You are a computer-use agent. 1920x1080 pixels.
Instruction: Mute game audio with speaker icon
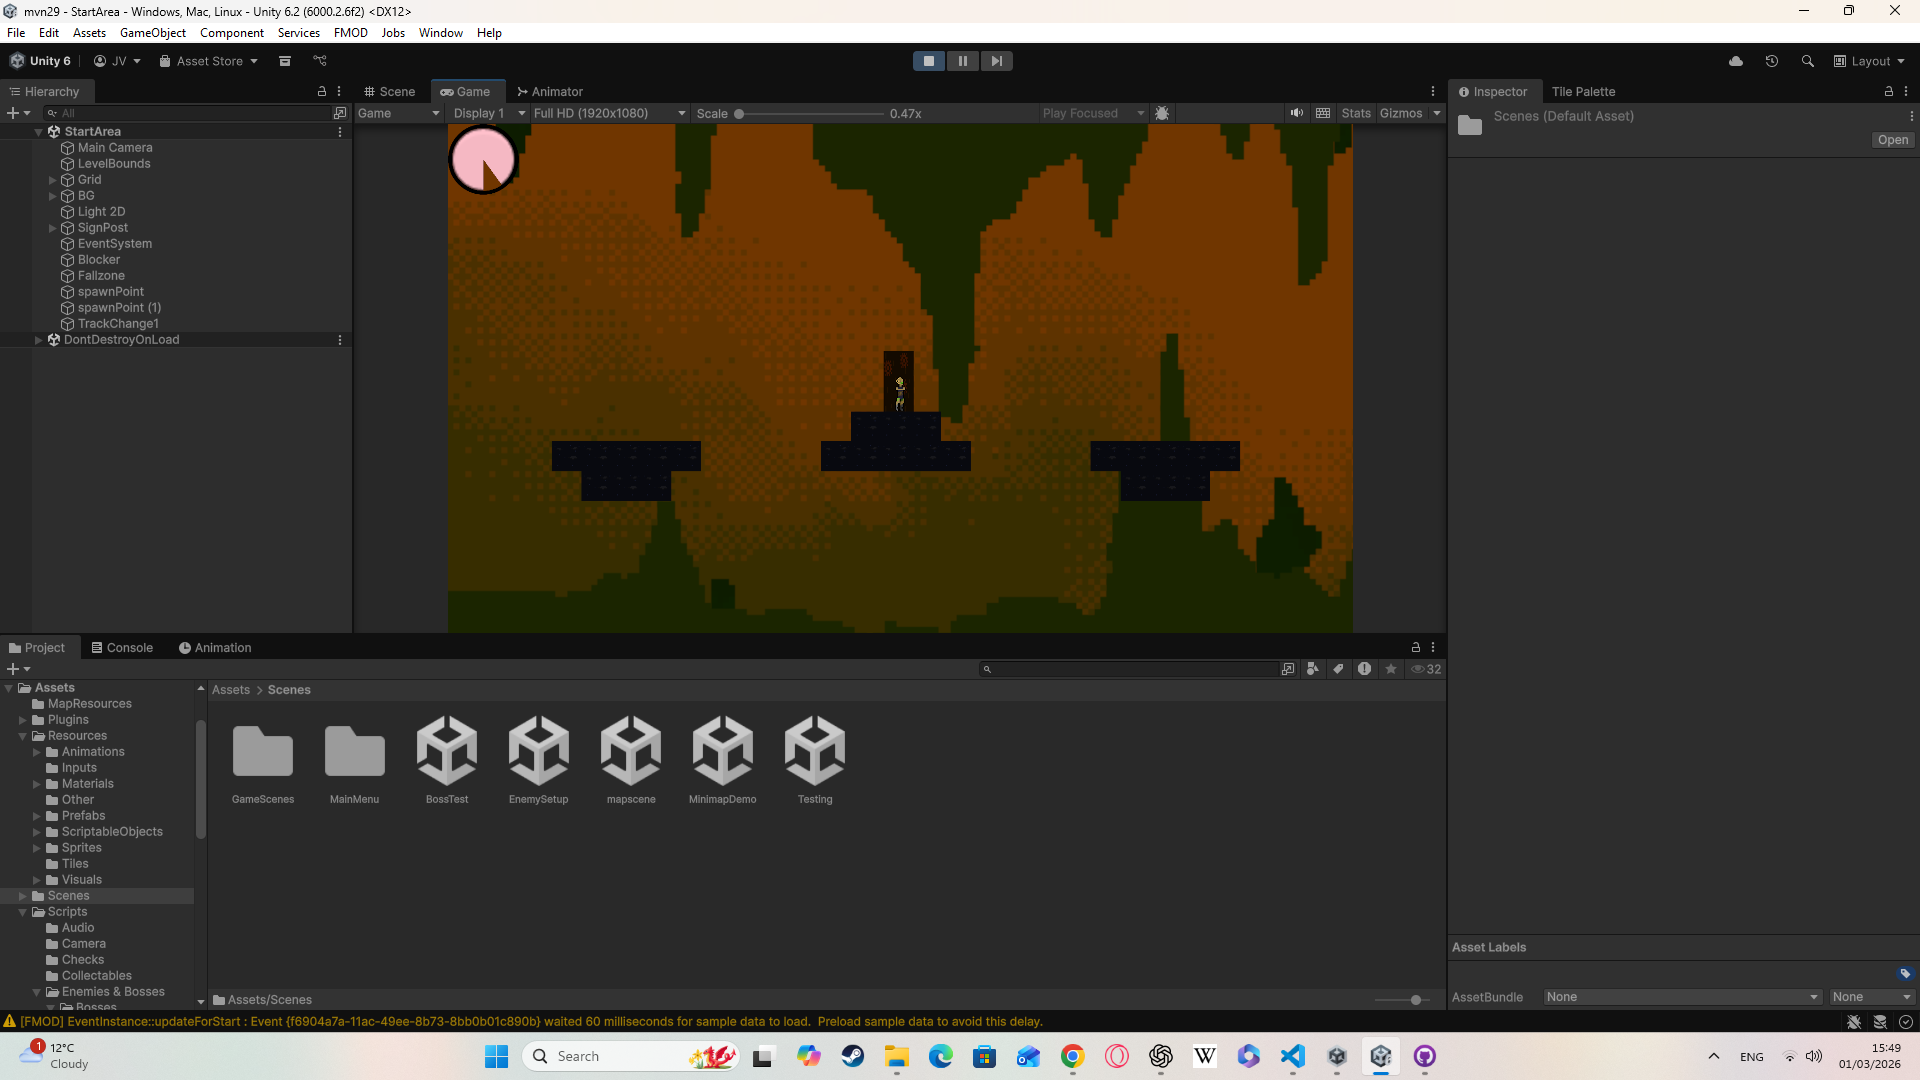1296,113
